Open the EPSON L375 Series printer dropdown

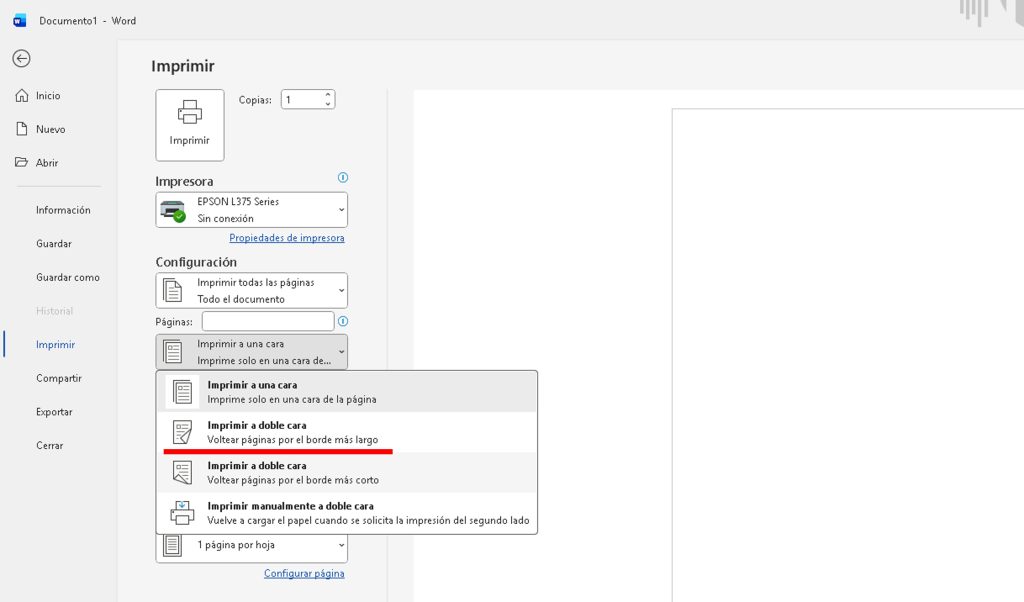click(x=252, y=210)
